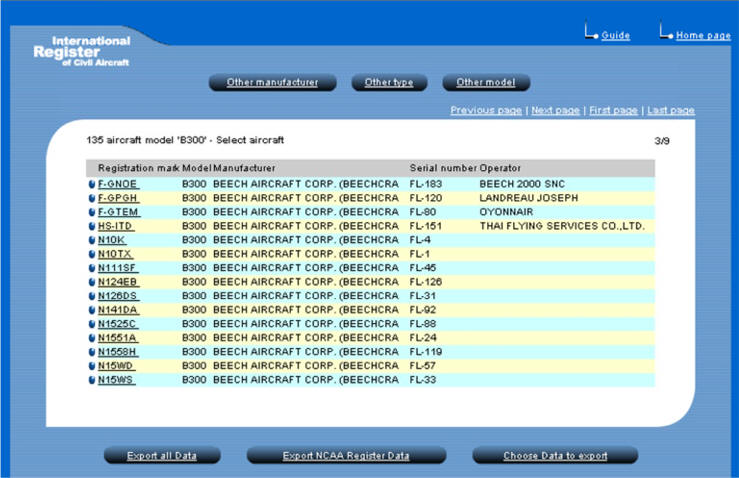The height and width of the screenshot is (478, 739).
Task: Open the Guide link
Action: 616,35
